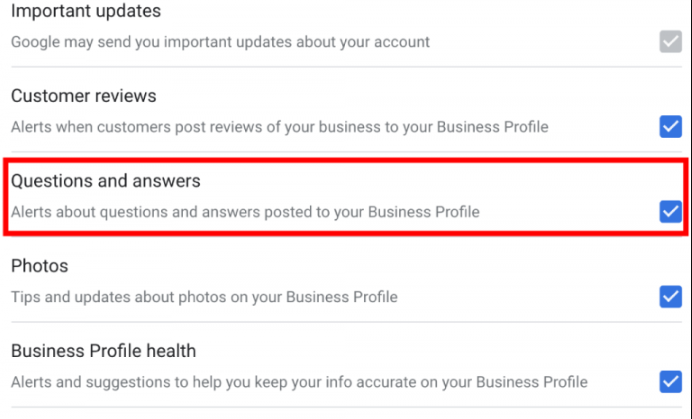Viewport: 692px width, 419px height.
Task: Click the Customer reviews heading
Action: [x=84, y=96]
